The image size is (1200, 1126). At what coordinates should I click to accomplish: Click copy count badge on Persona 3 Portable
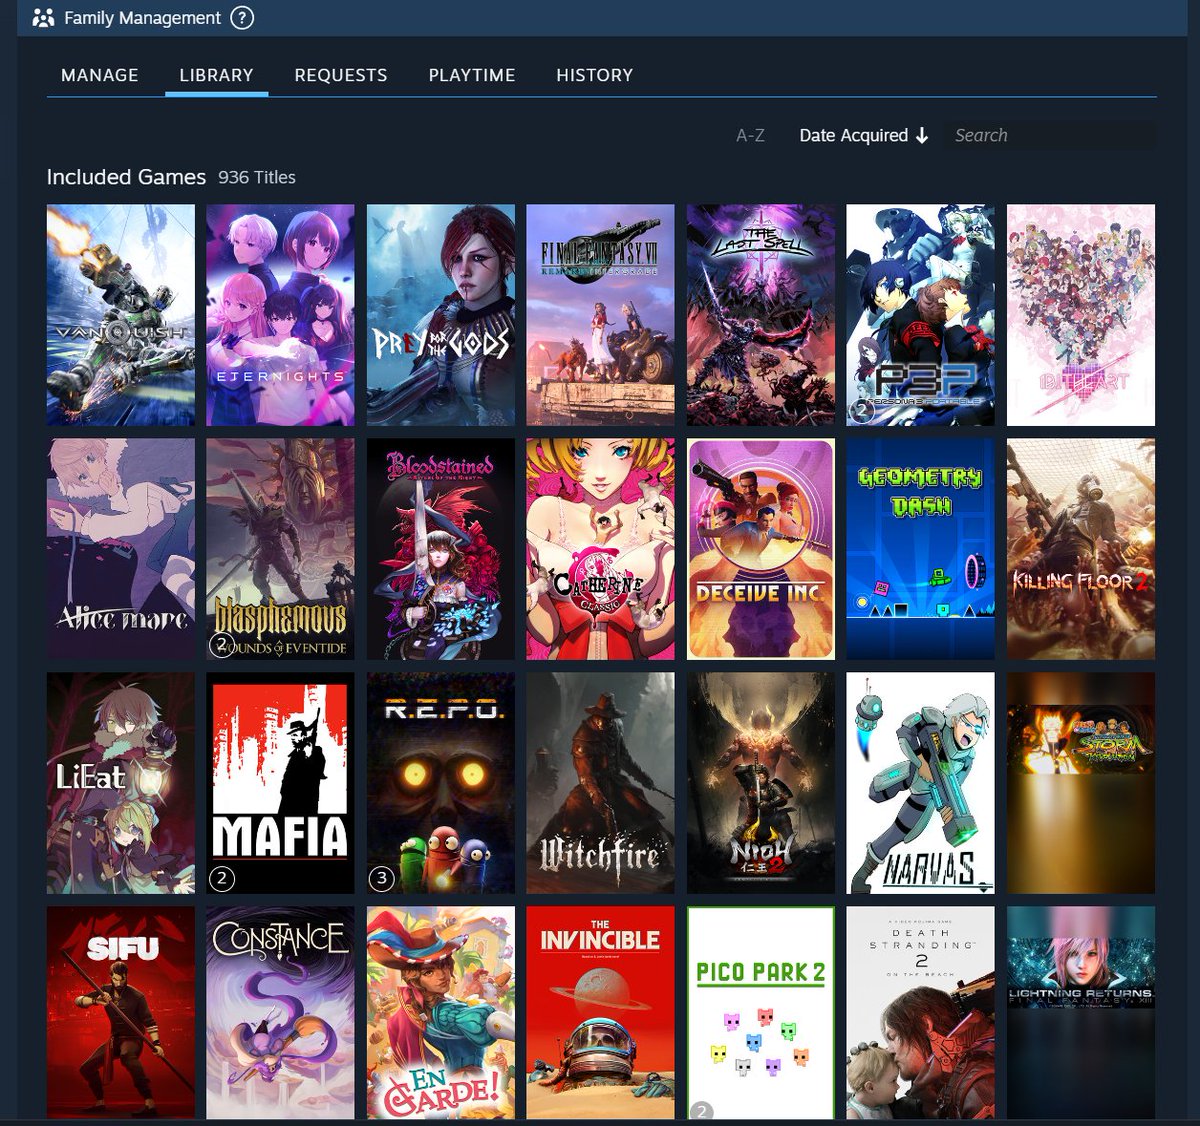click(862, 410)
